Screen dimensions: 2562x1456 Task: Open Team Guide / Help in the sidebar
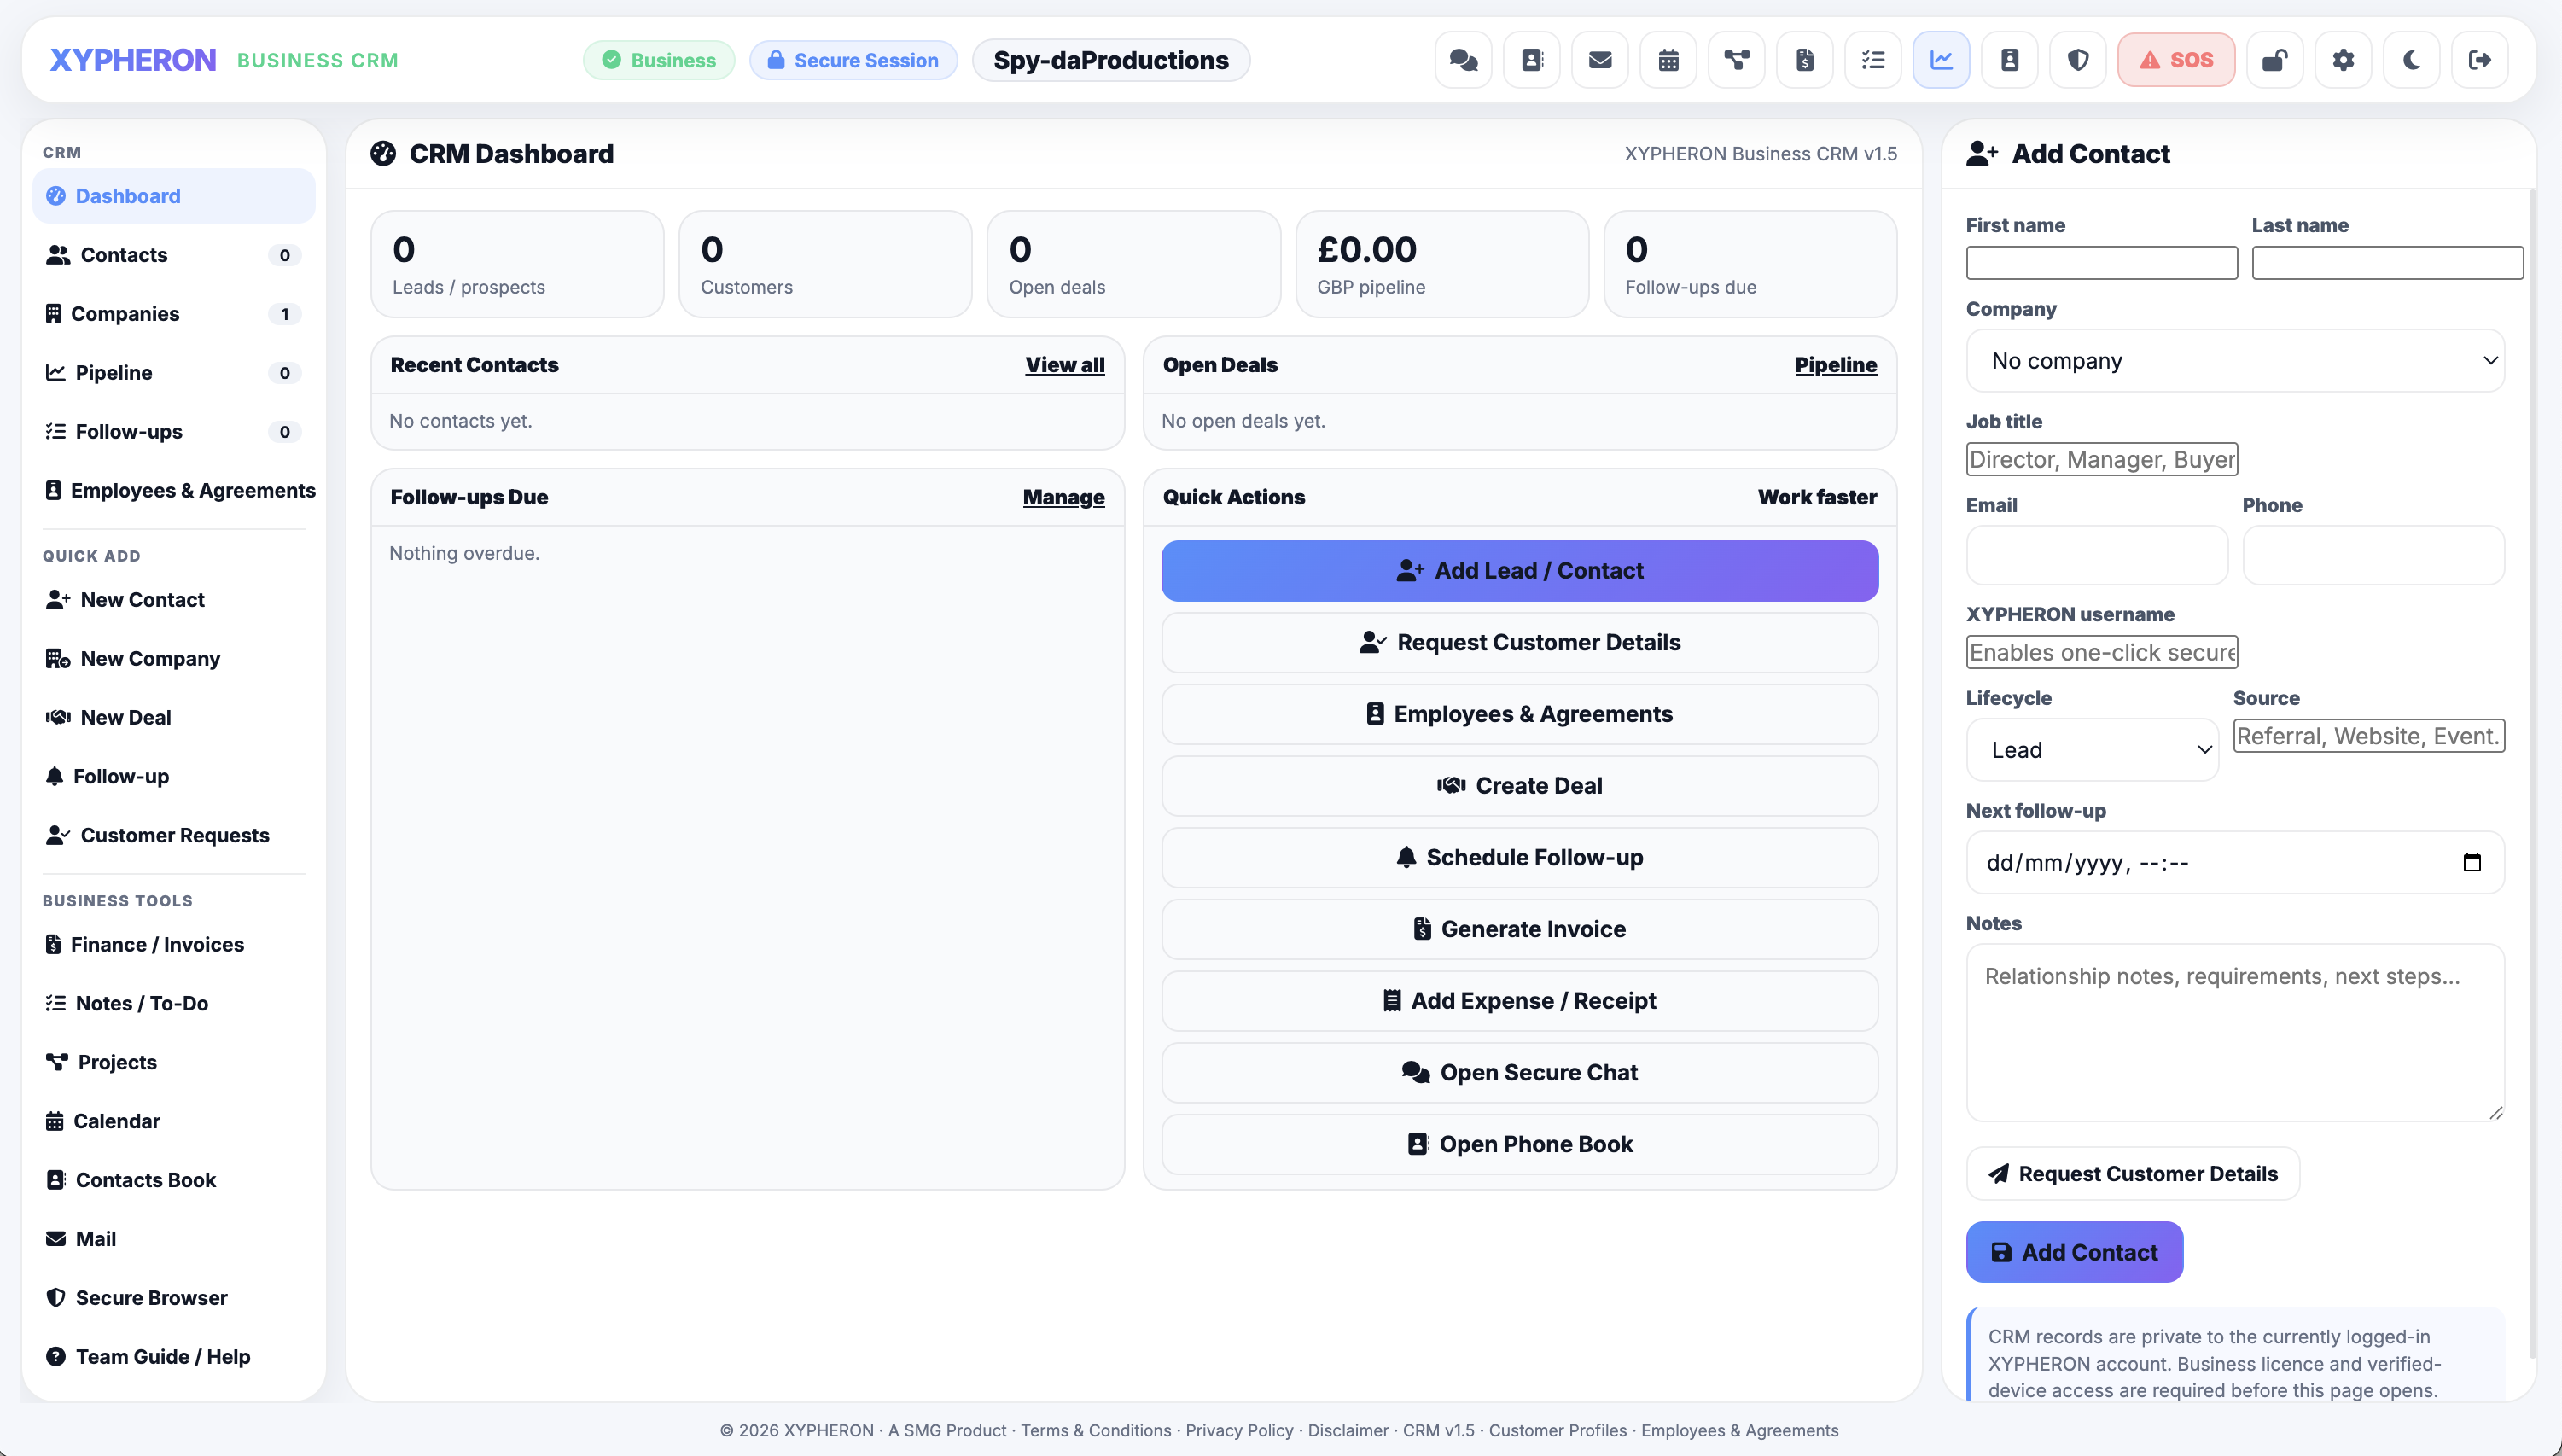point(174,1358)
